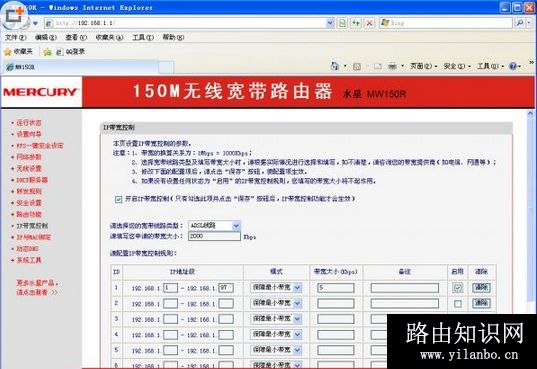Viewport: 537px width, 369px height.
Task: Open the new blank tab button
Action: (x=166, y=67)
